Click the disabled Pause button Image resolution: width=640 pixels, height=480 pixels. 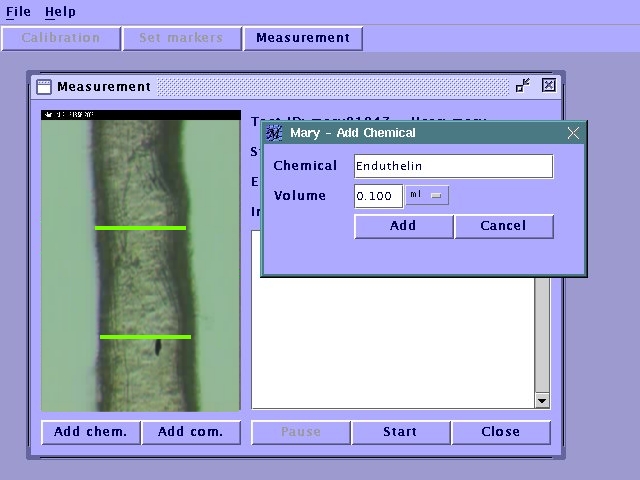point(301,432)
